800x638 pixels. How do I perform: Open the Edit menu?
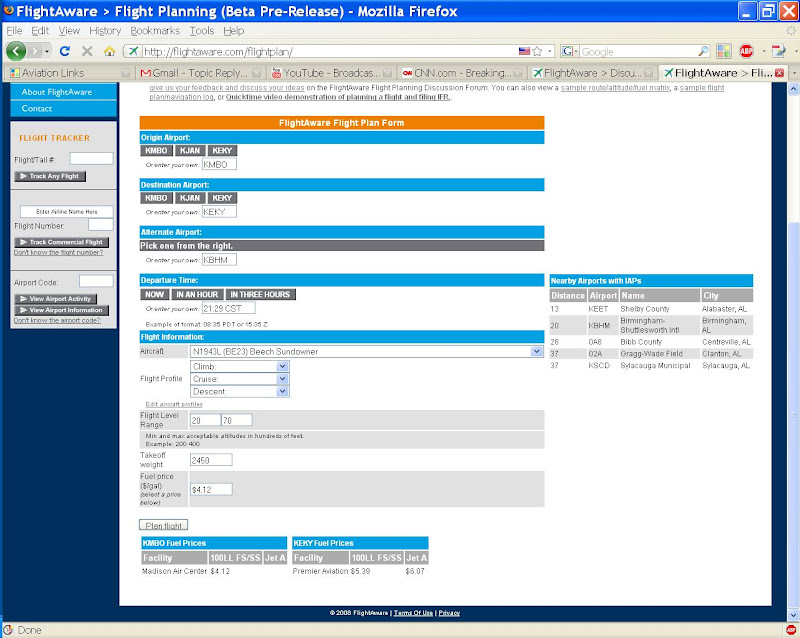click(x=40, y=31)
